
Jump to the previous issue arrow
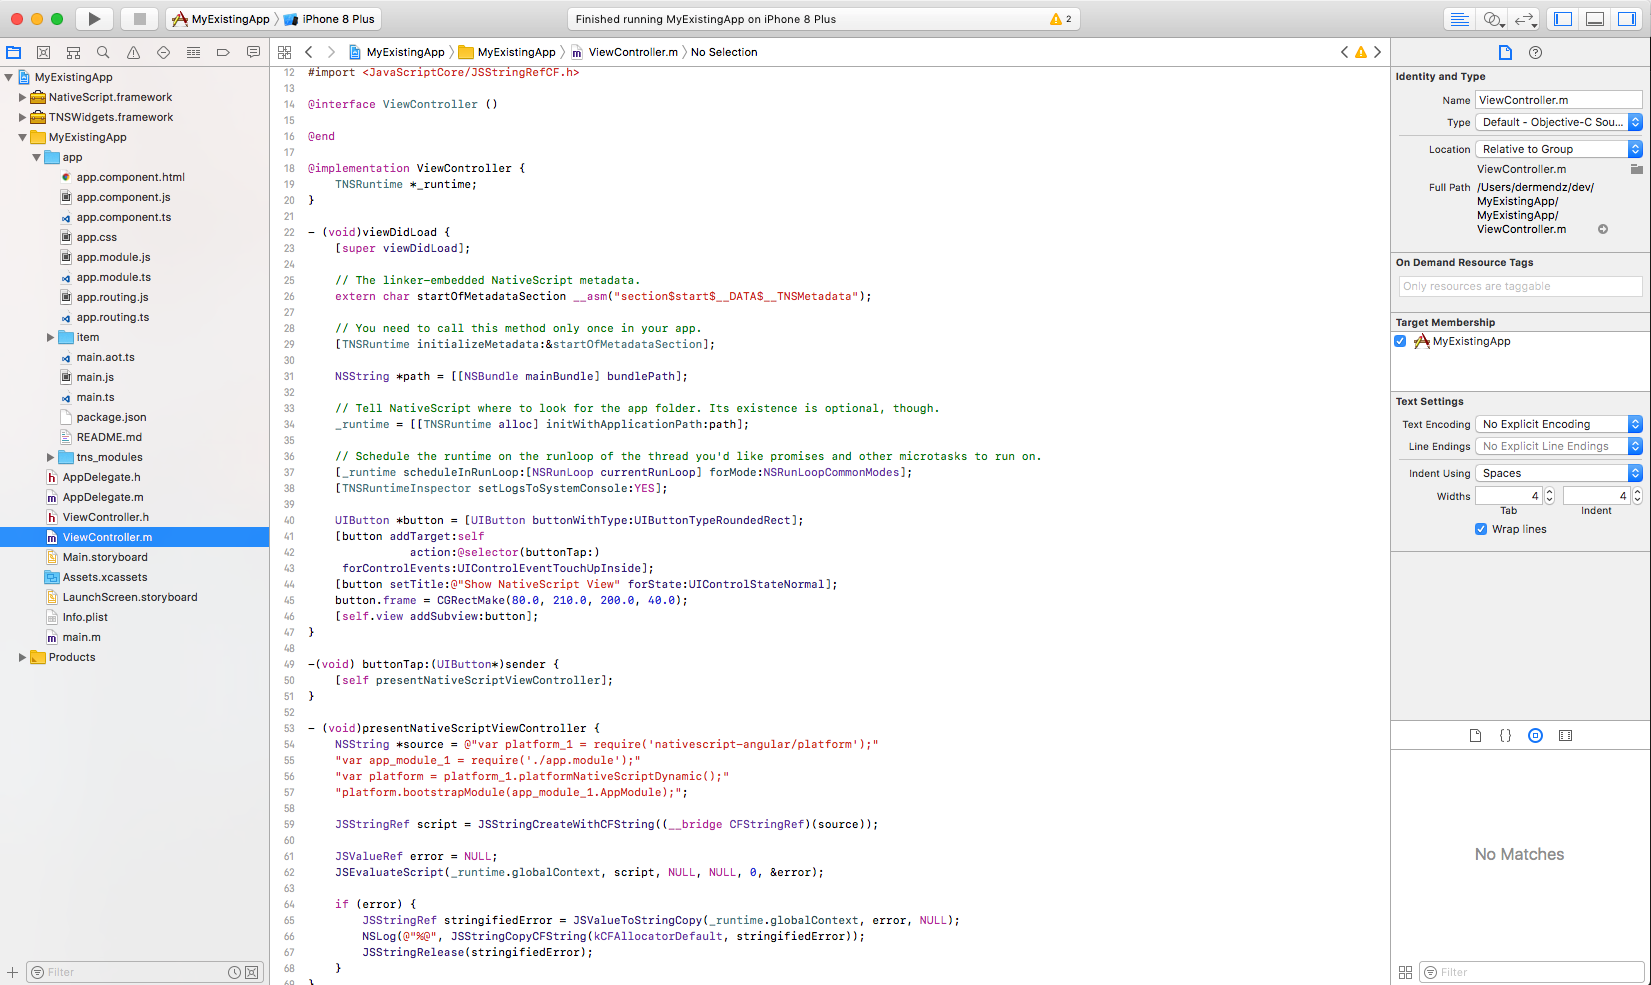pos(1344,52)
